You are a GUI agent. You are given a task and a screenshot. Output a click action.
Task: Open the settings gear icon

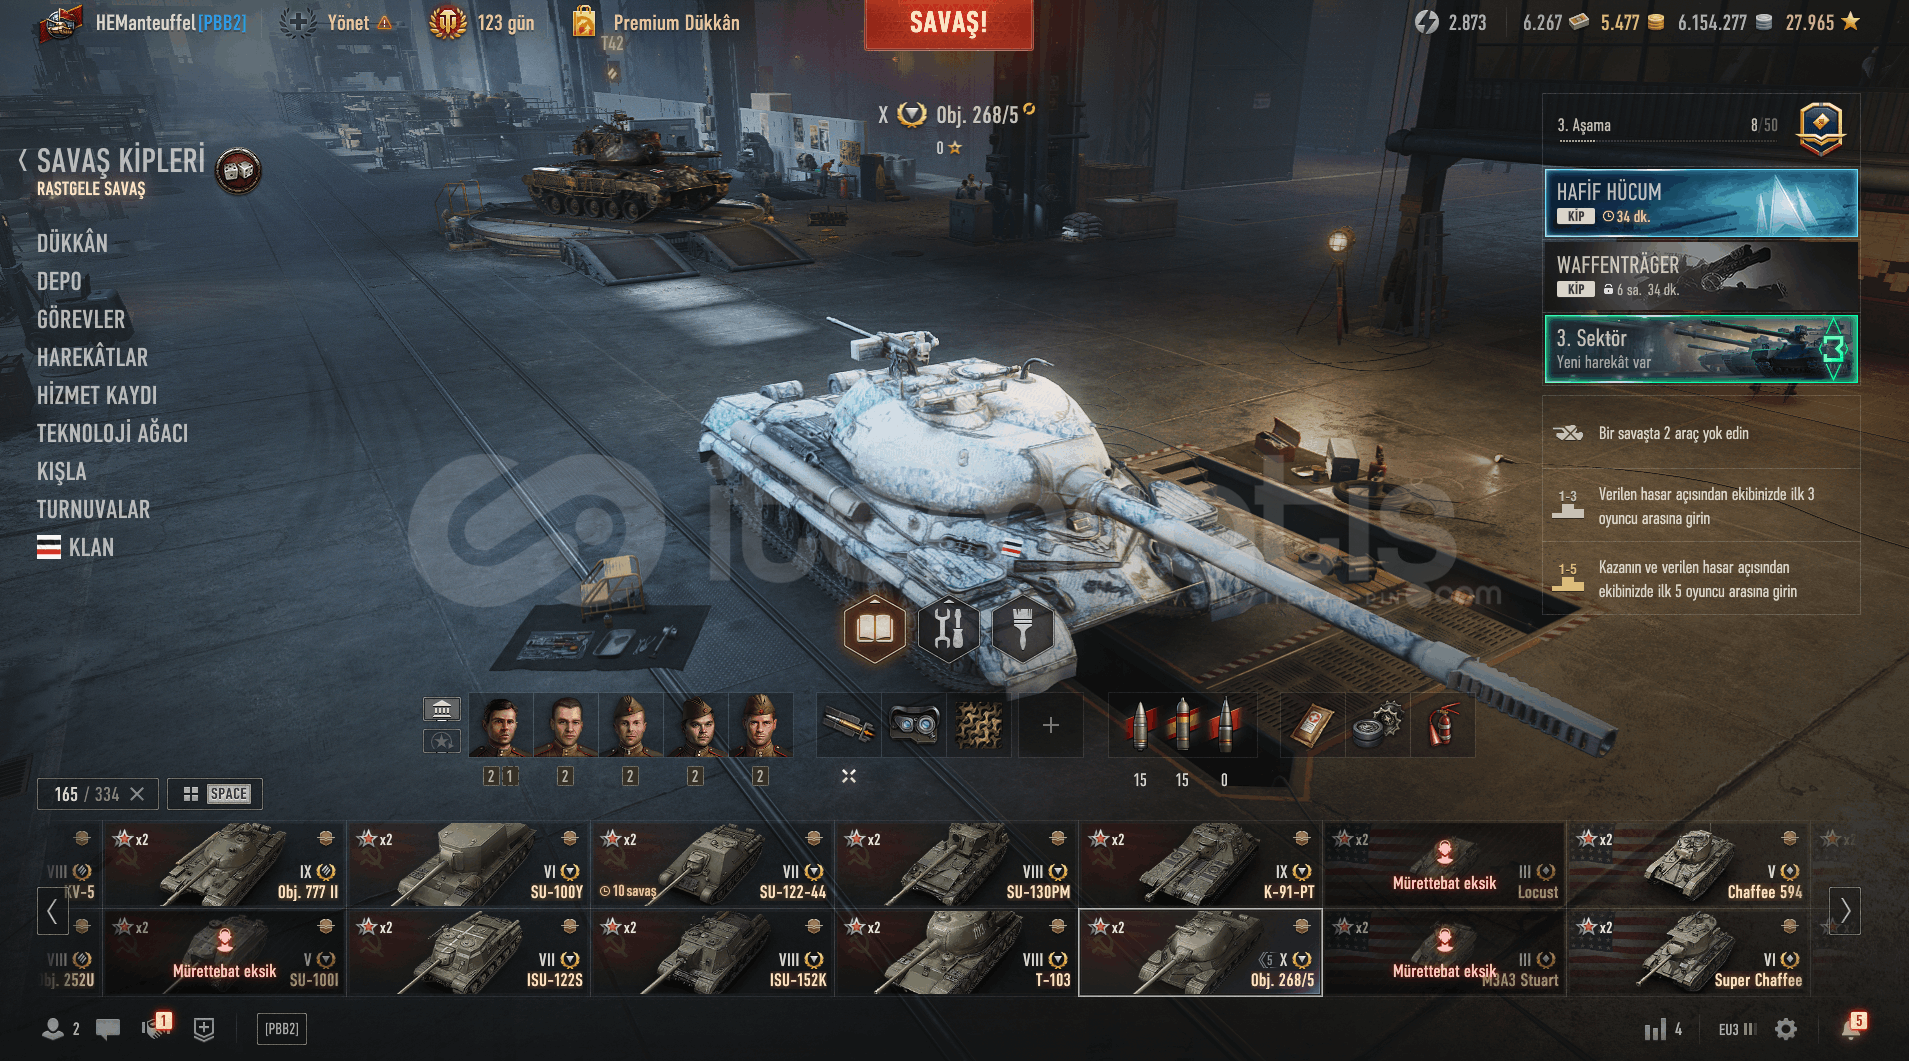(x=1786, y=1029)
